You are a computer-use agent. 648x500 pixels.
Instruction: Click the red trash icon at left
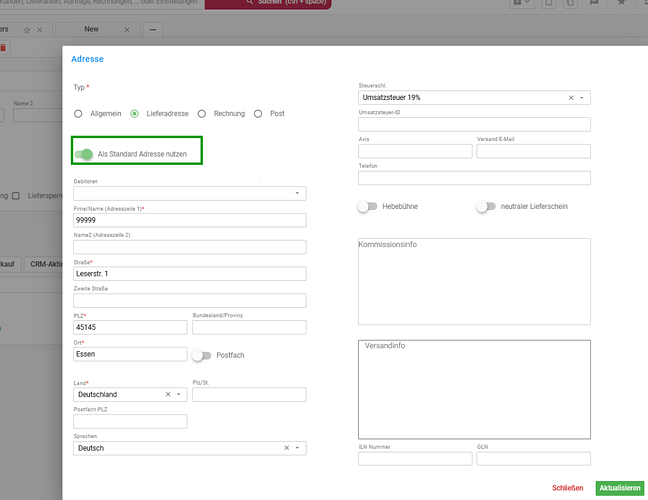click(x=3, y=47)
